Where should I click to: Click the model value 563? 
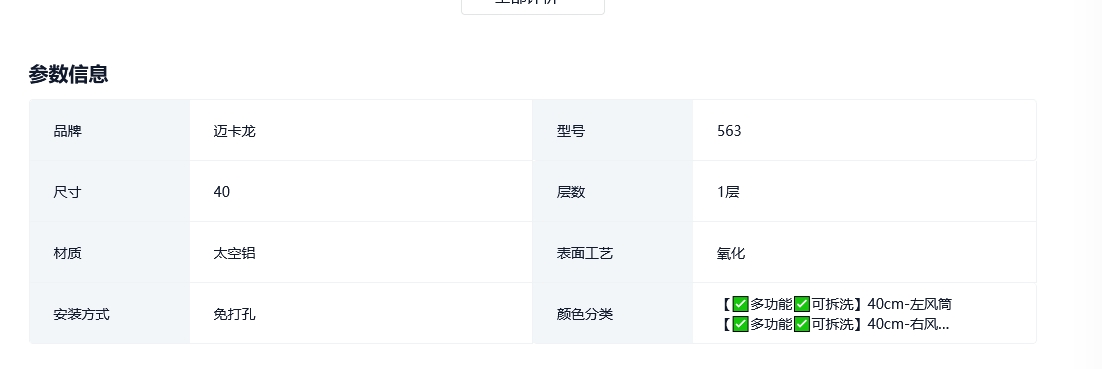(x=729, y=131)
